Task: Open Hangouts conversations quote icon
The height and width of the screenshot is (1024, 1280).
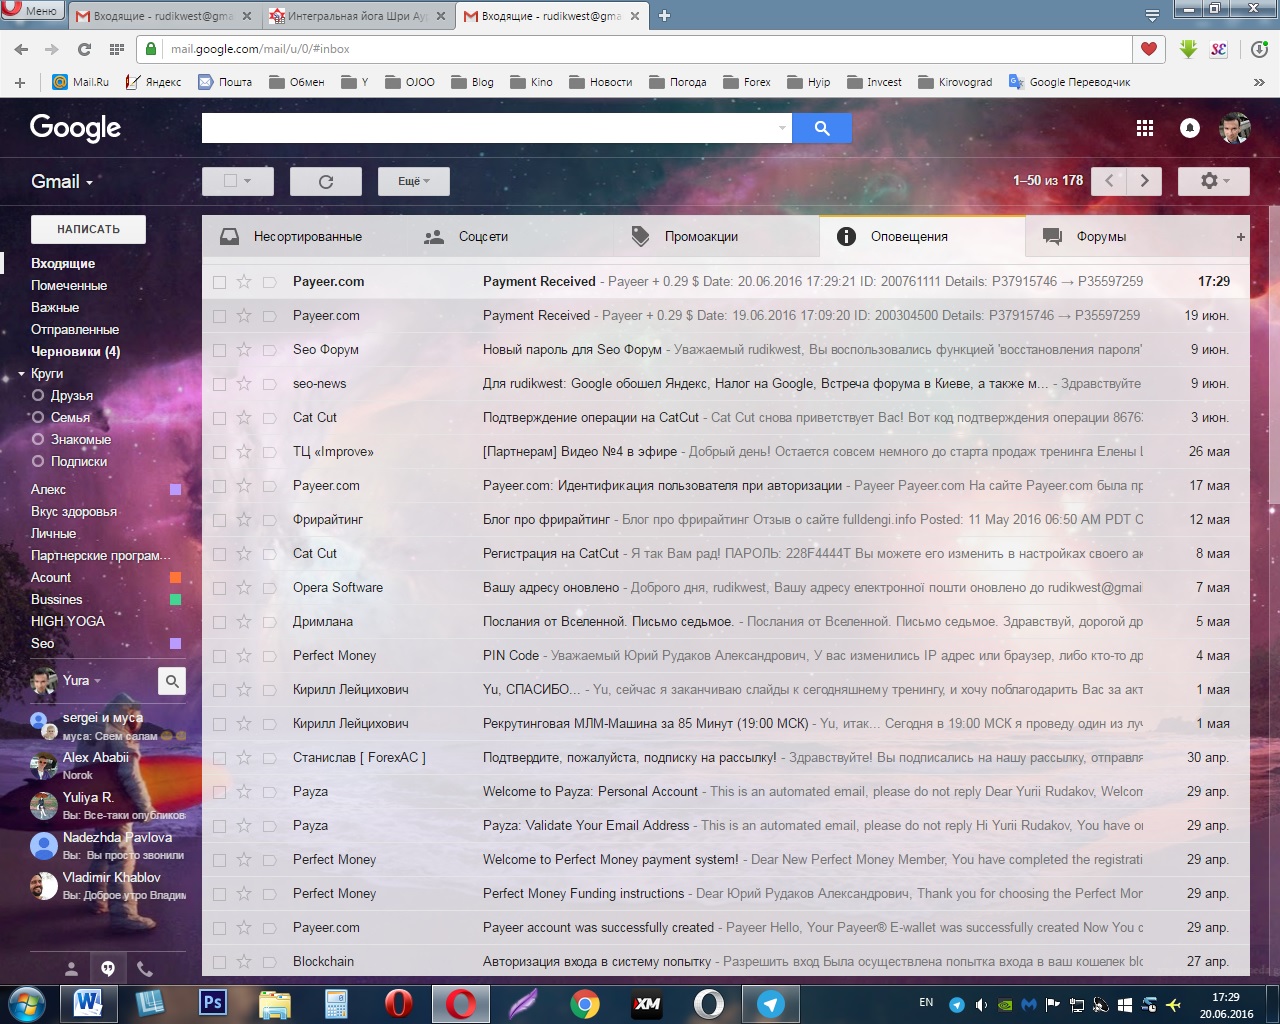Action: click(108, 968)
